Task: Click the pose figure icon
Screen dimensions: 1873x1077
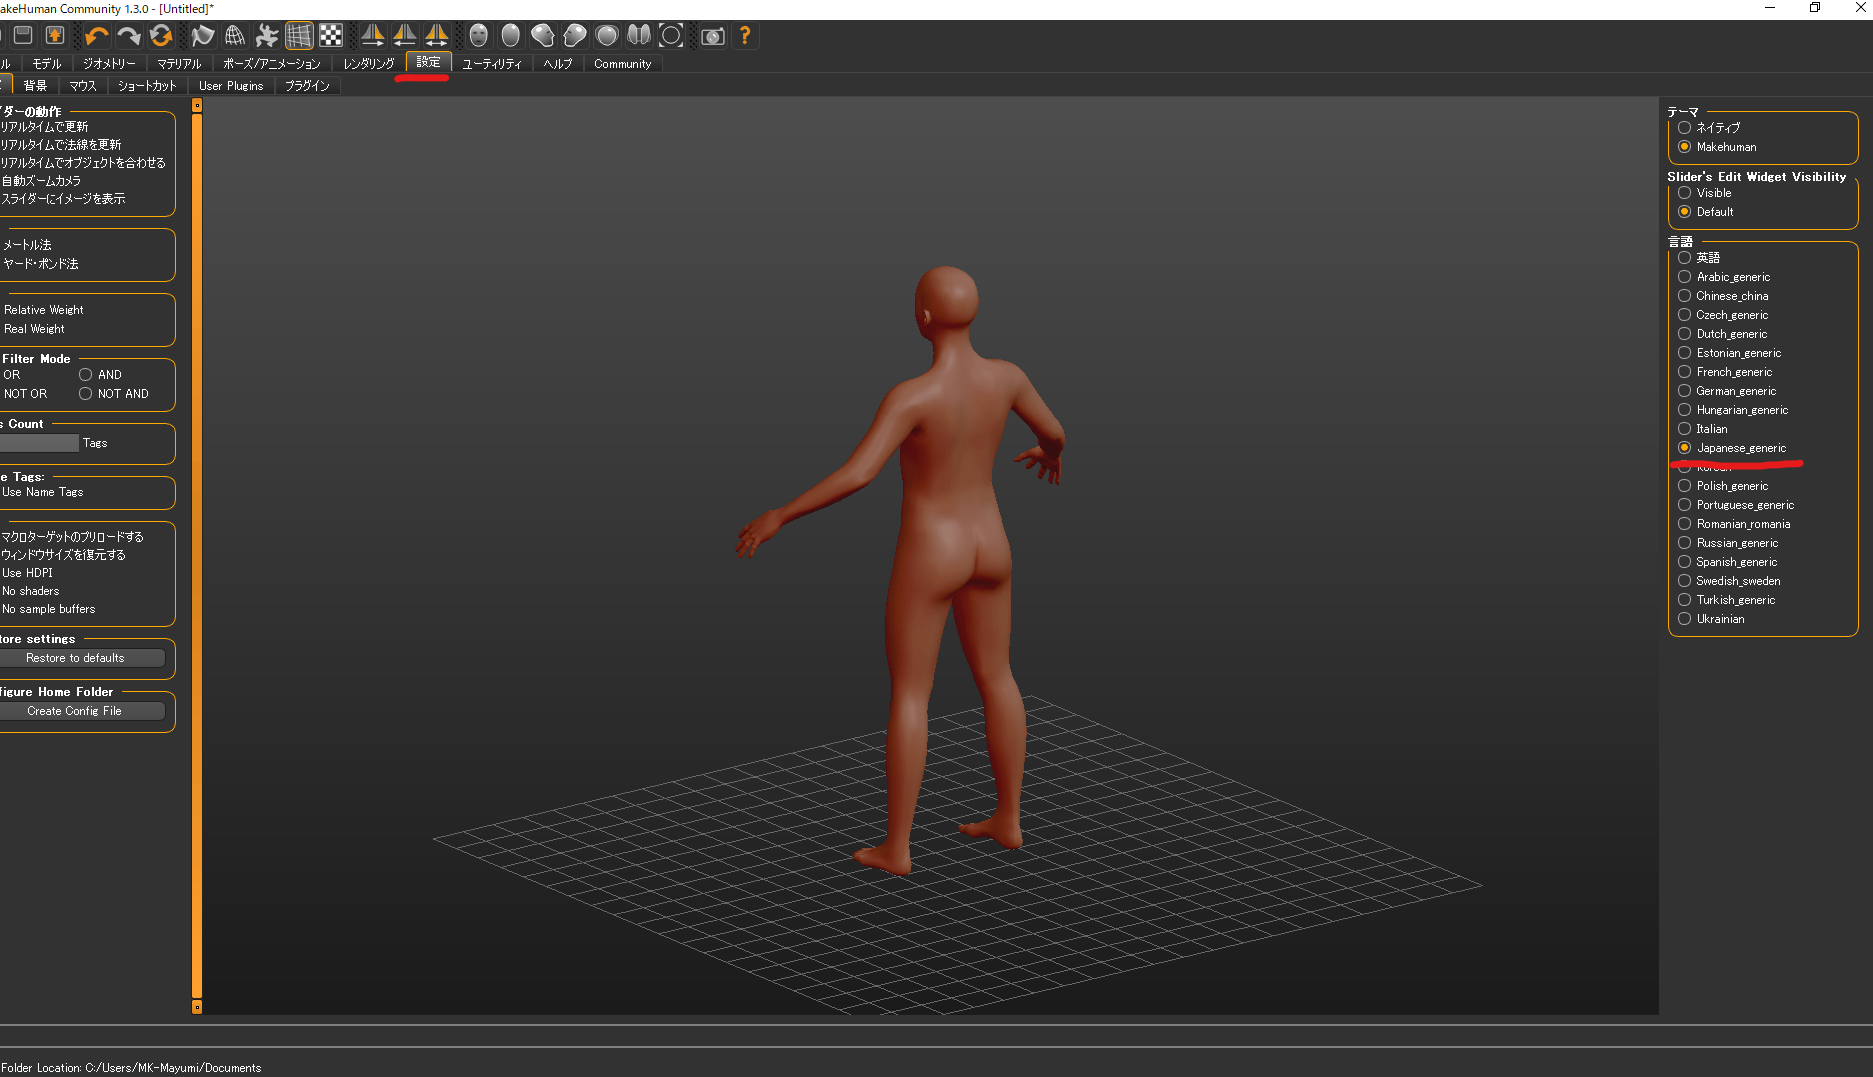Action: pyautogui.click(x=267, y=37)
